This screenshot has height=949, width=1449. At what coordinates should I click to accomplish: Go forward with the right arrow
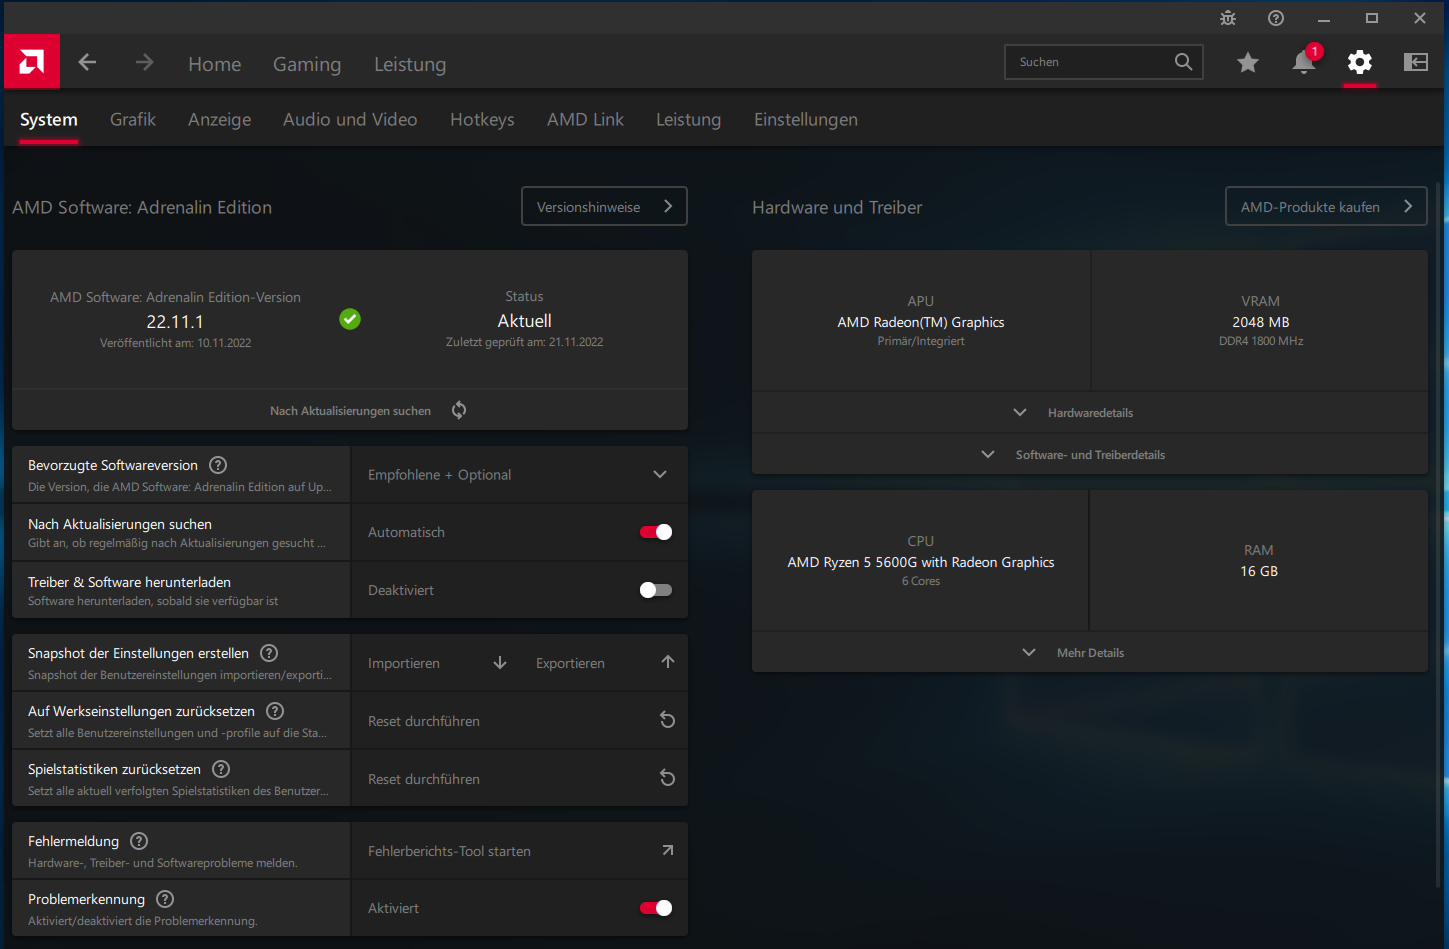click(x=145, y=62)
